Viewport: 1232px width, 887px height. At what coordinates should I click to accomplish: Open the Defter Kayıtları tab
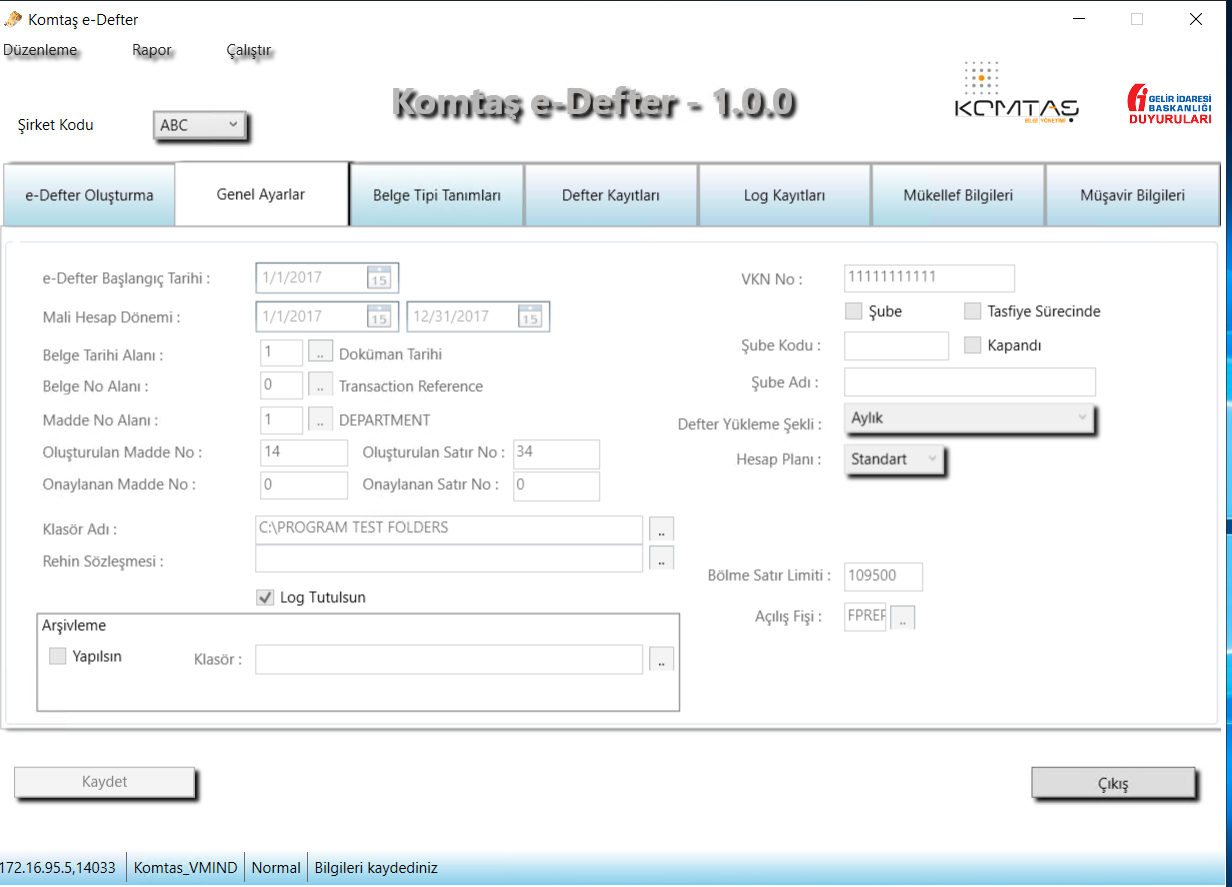[x=611, y=195]
